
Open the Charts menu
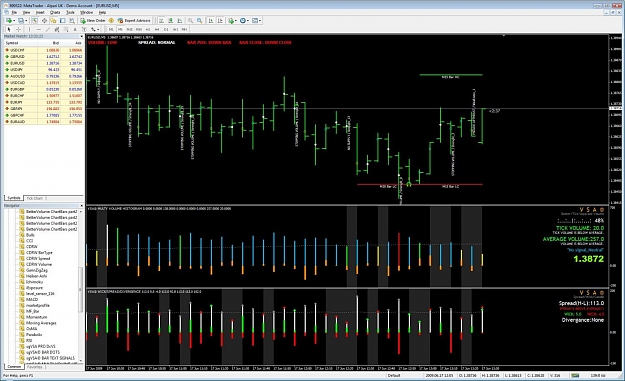click(55, 12)
